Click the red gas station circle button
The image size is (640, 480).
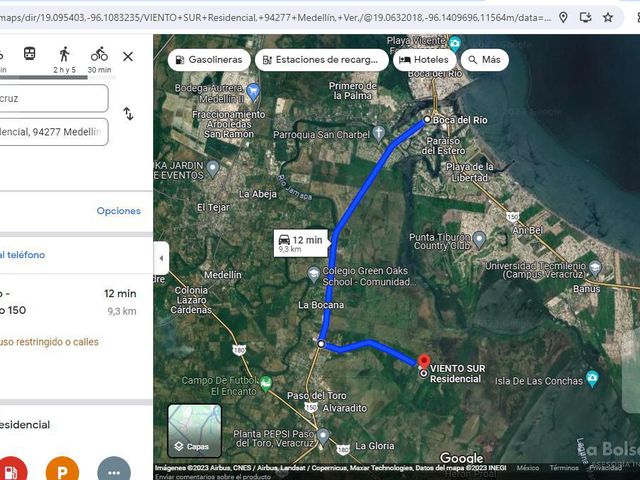(x=11, y=469)
